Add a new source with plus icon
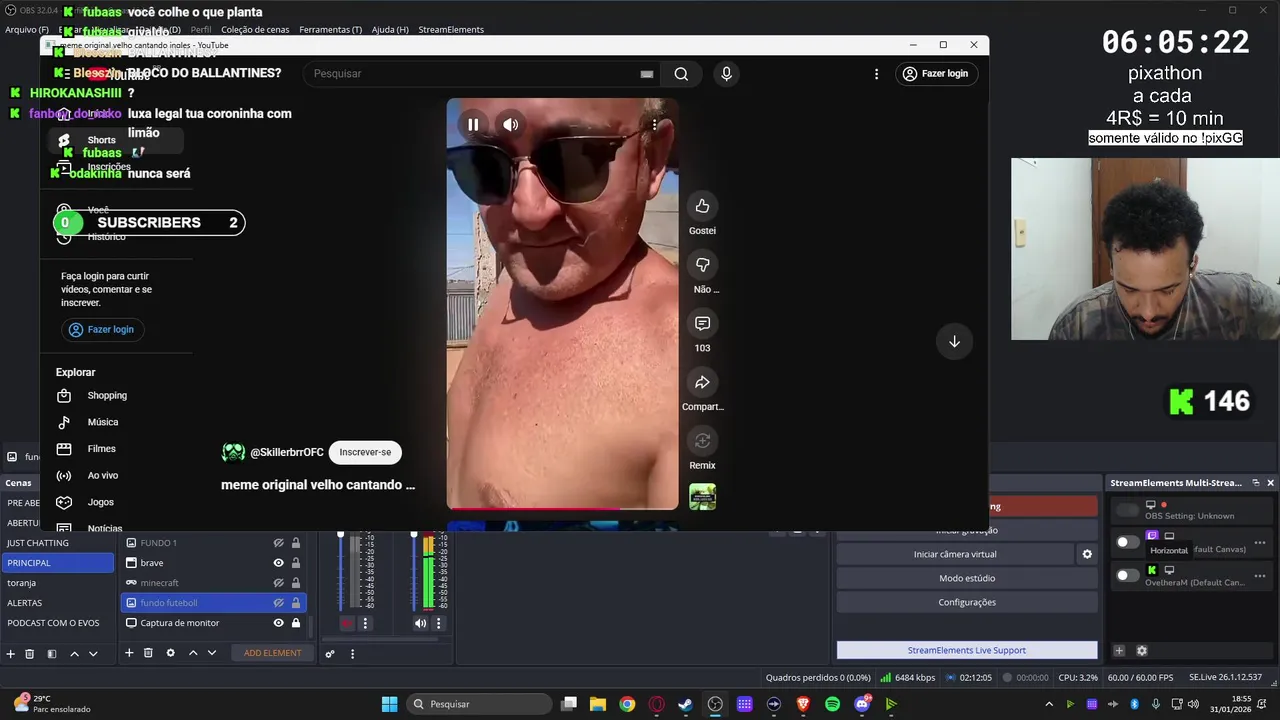1280x720 pixels. tap(129, 653)
